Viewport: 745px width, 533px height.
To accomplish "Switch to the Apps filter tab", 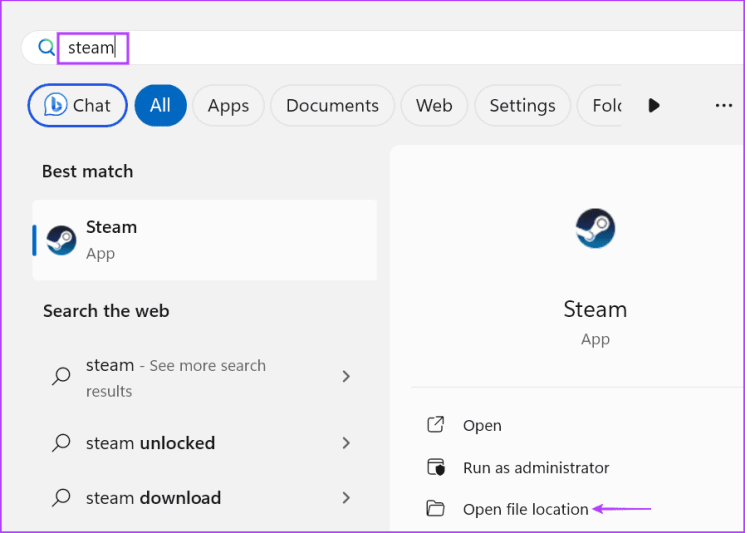I will click(x=228, y=105).
